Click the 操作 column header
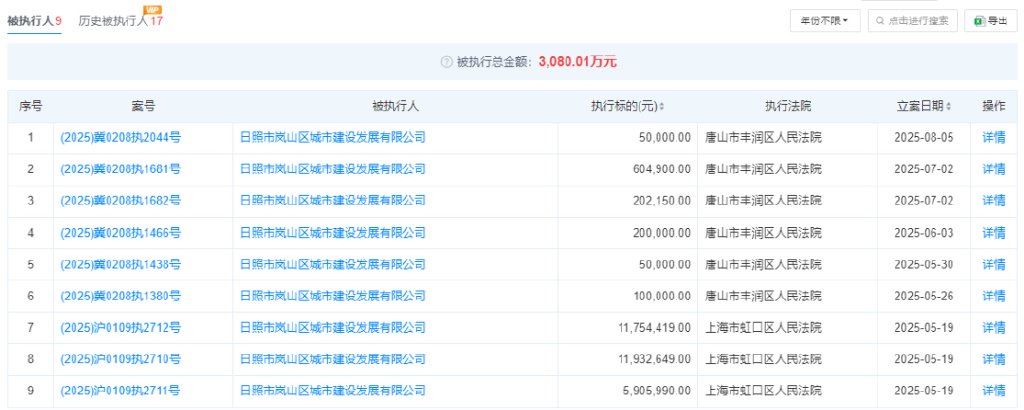The image size is (1024, 410). point(993,106)
